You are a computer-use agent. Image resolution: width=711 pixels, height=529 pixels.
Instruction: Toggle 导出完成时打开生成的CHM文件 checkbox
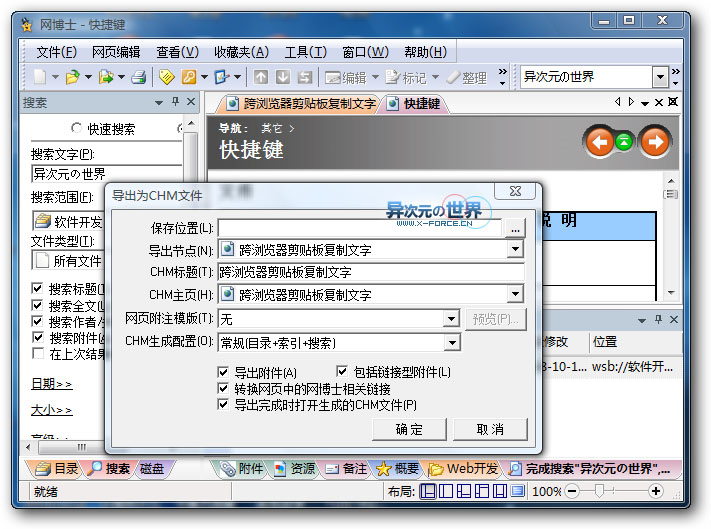223,404
